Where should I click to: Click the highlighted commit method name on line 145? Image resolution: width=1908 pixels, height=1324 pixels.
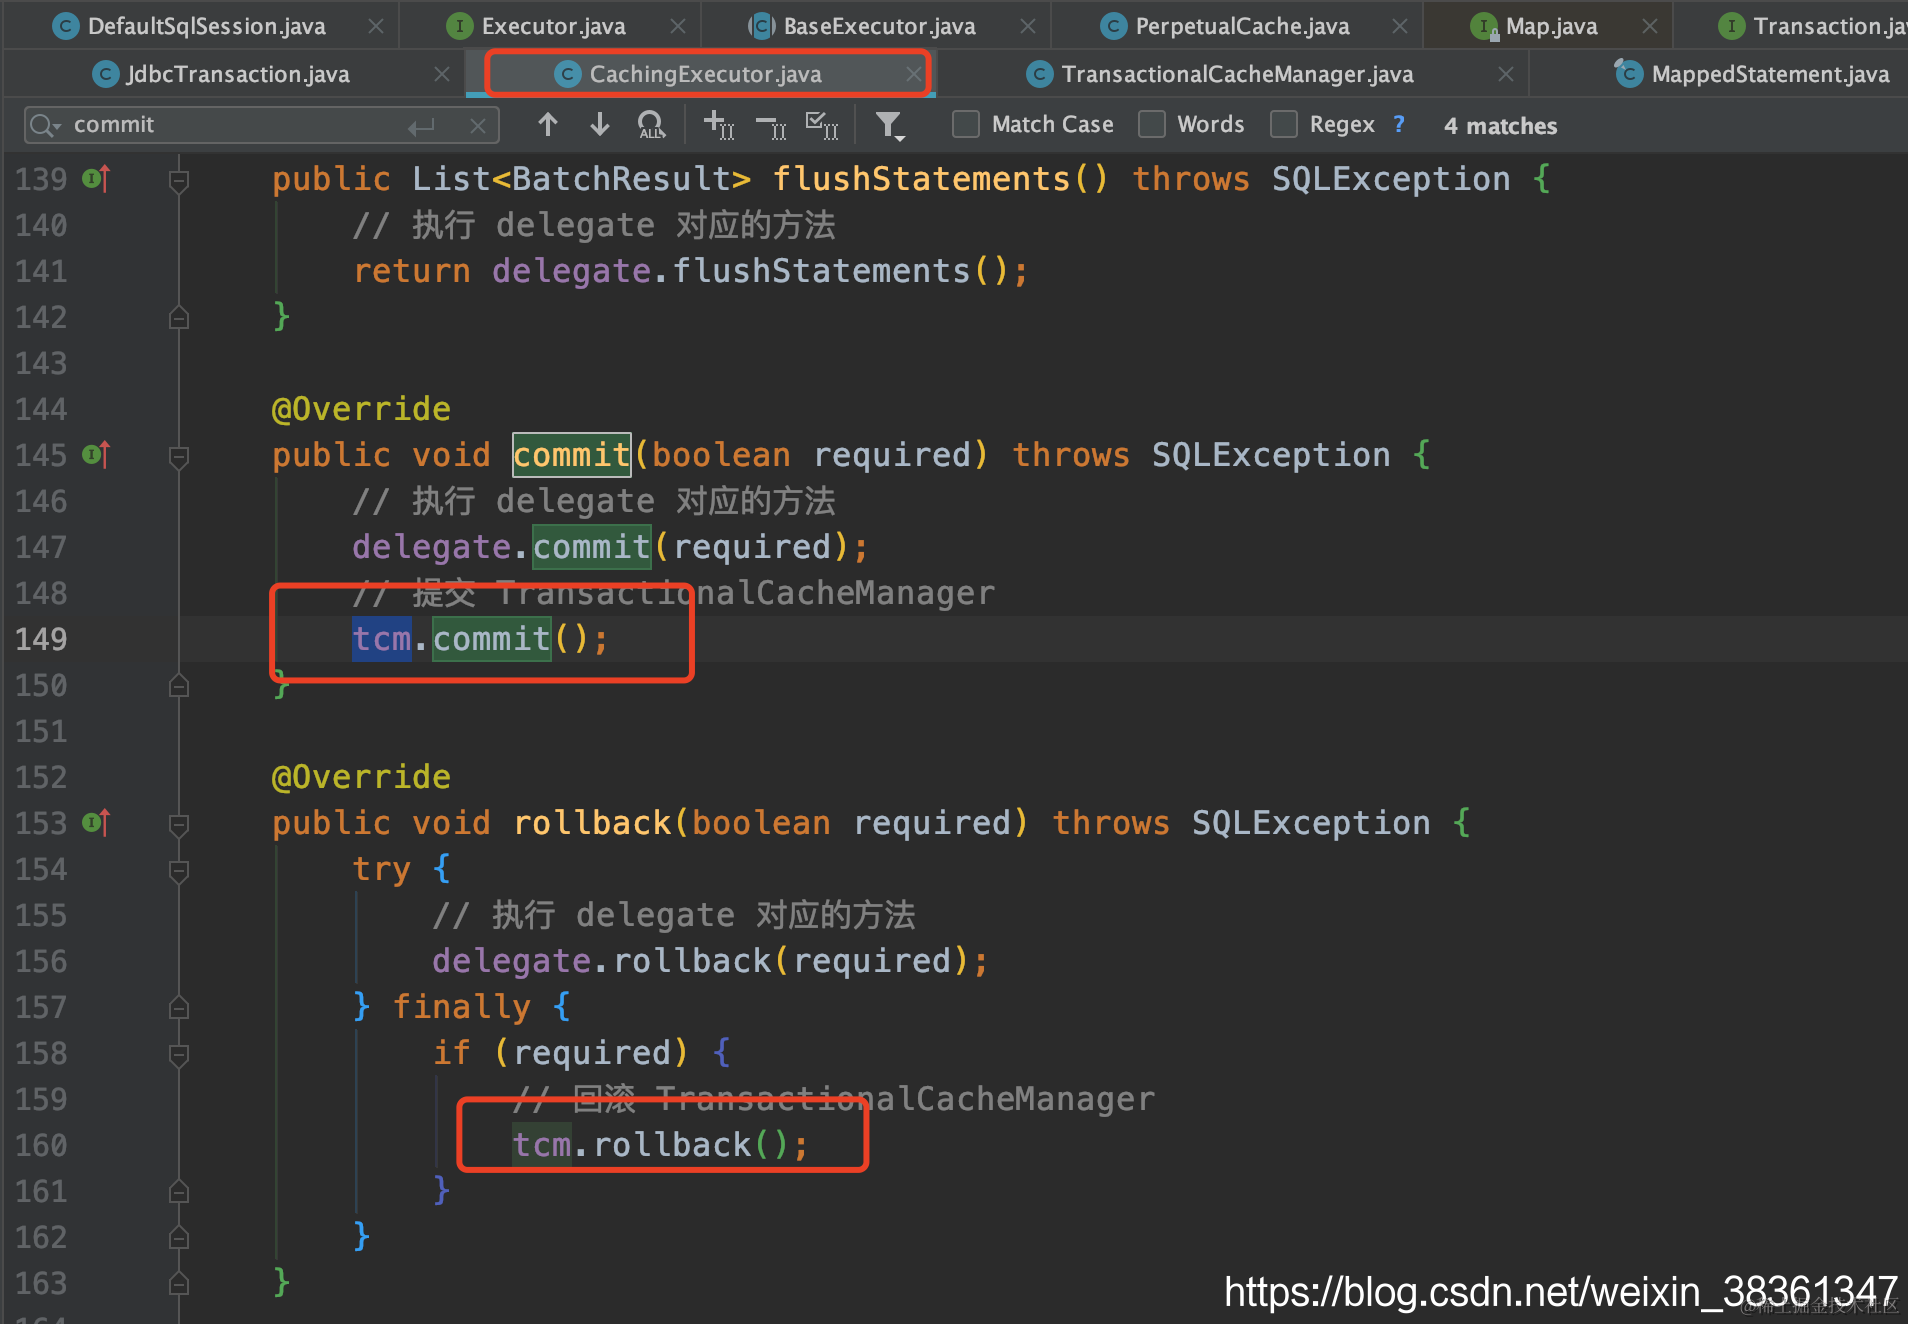(571, 455)
